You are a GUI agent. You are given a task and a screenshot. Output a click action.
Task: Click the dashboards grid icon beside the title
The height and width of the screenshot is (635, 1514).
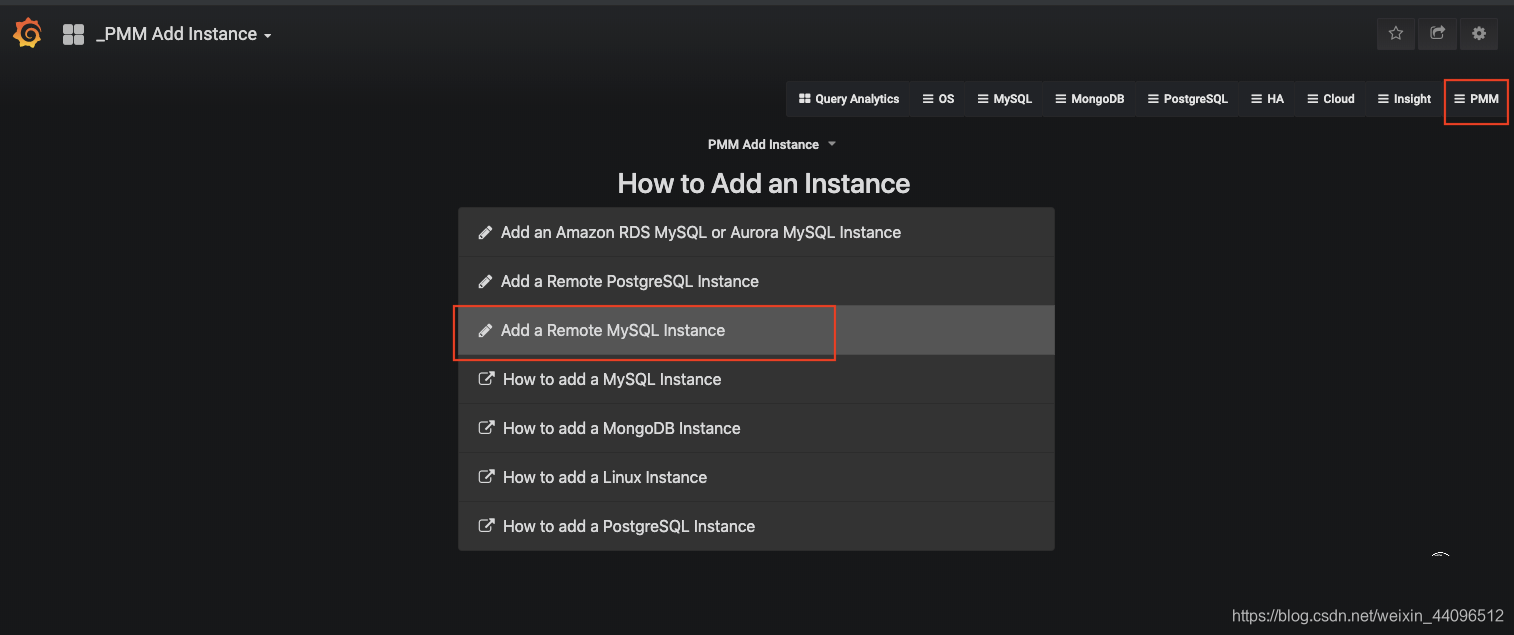pyautogui.click(x=73, y=35)
